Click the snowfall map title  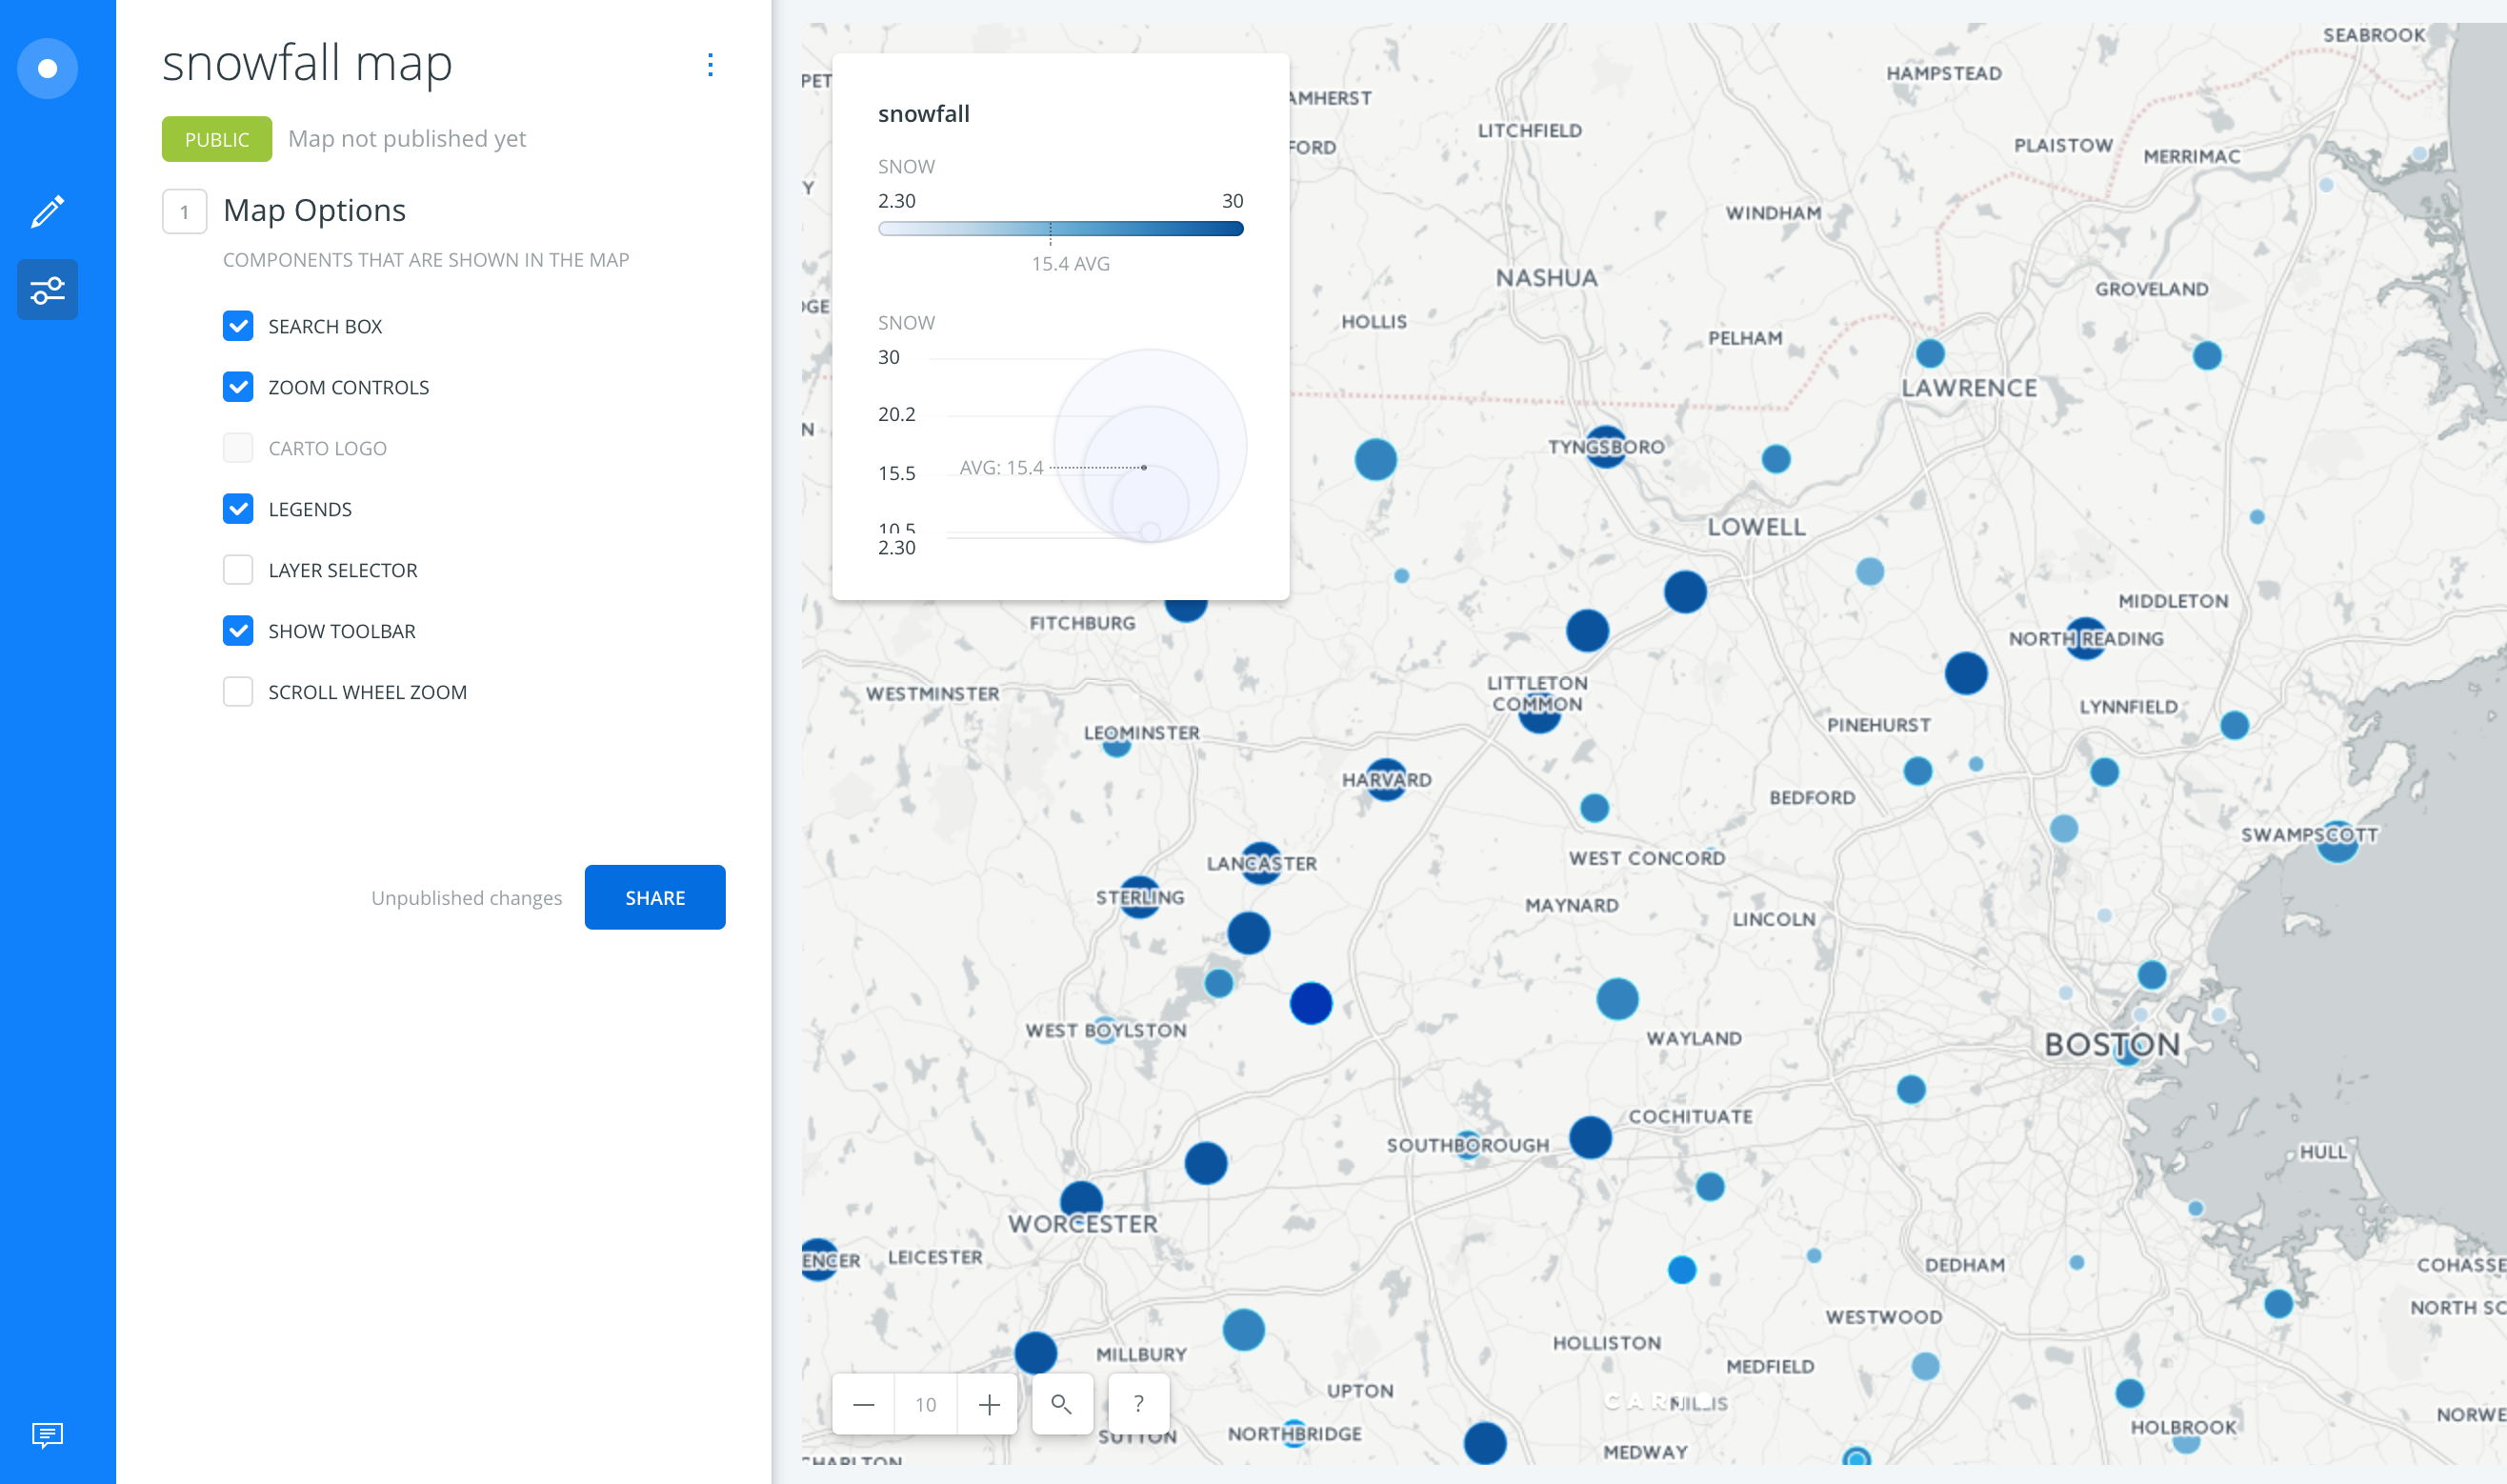pos(308,63)
